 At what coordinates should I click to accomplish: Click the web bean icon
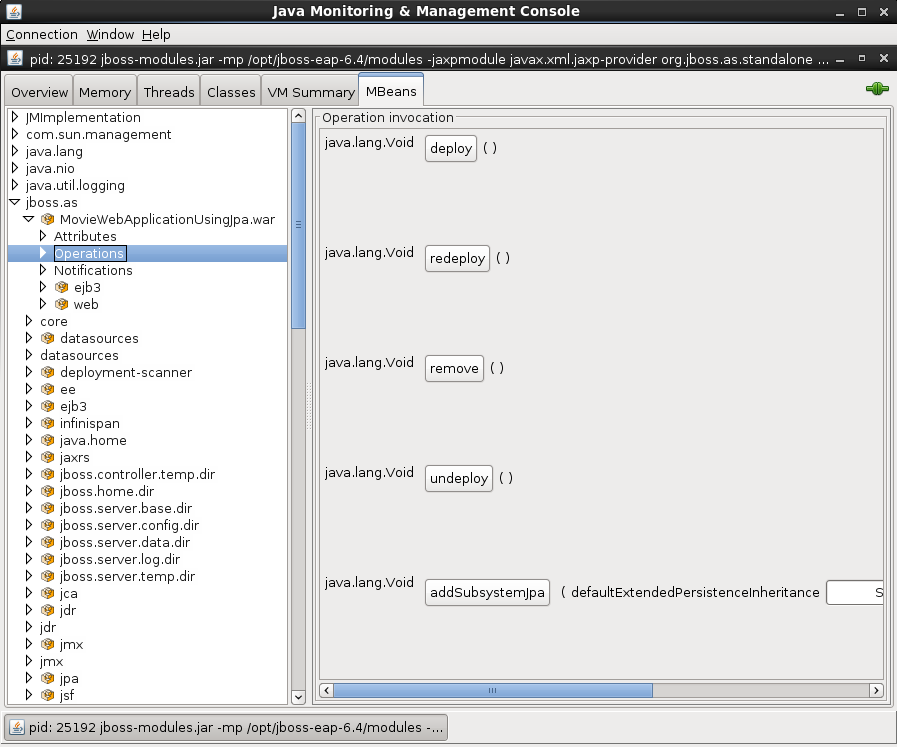[x=61, y=304]
